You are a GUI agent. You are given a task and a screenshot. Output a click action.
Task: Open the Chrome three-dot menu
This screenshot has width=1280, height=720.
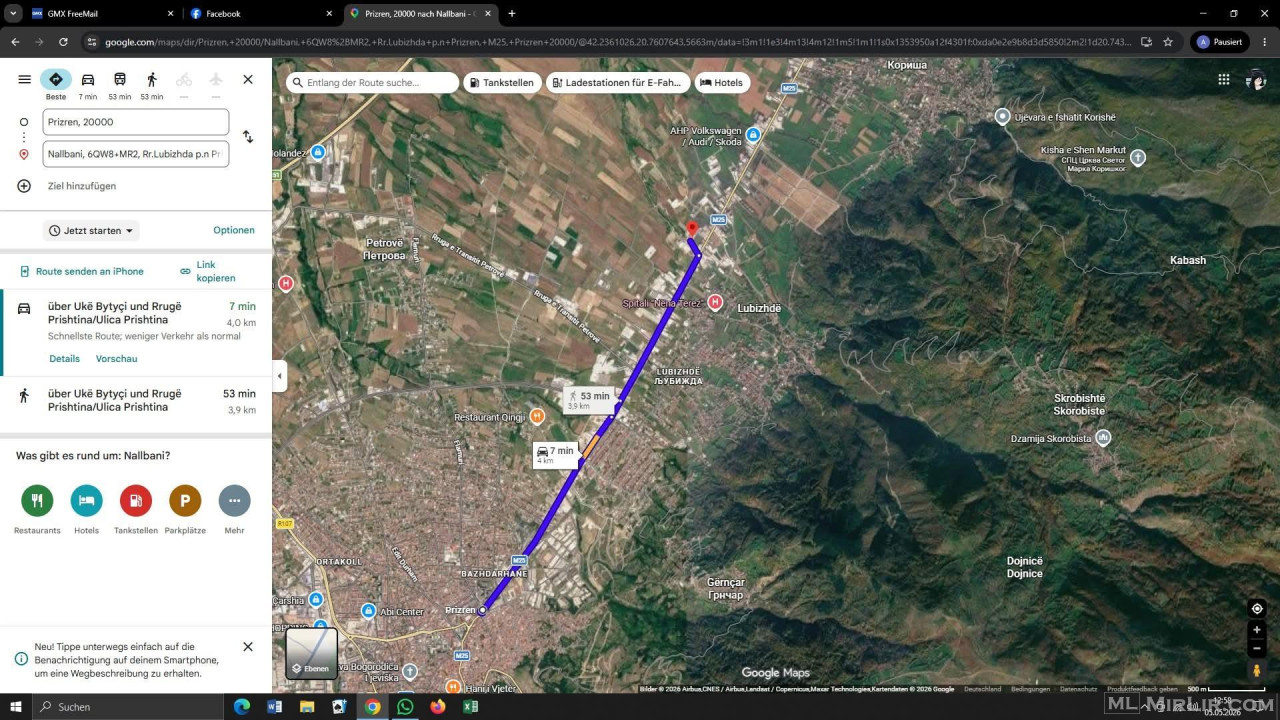coord(1264,42)
